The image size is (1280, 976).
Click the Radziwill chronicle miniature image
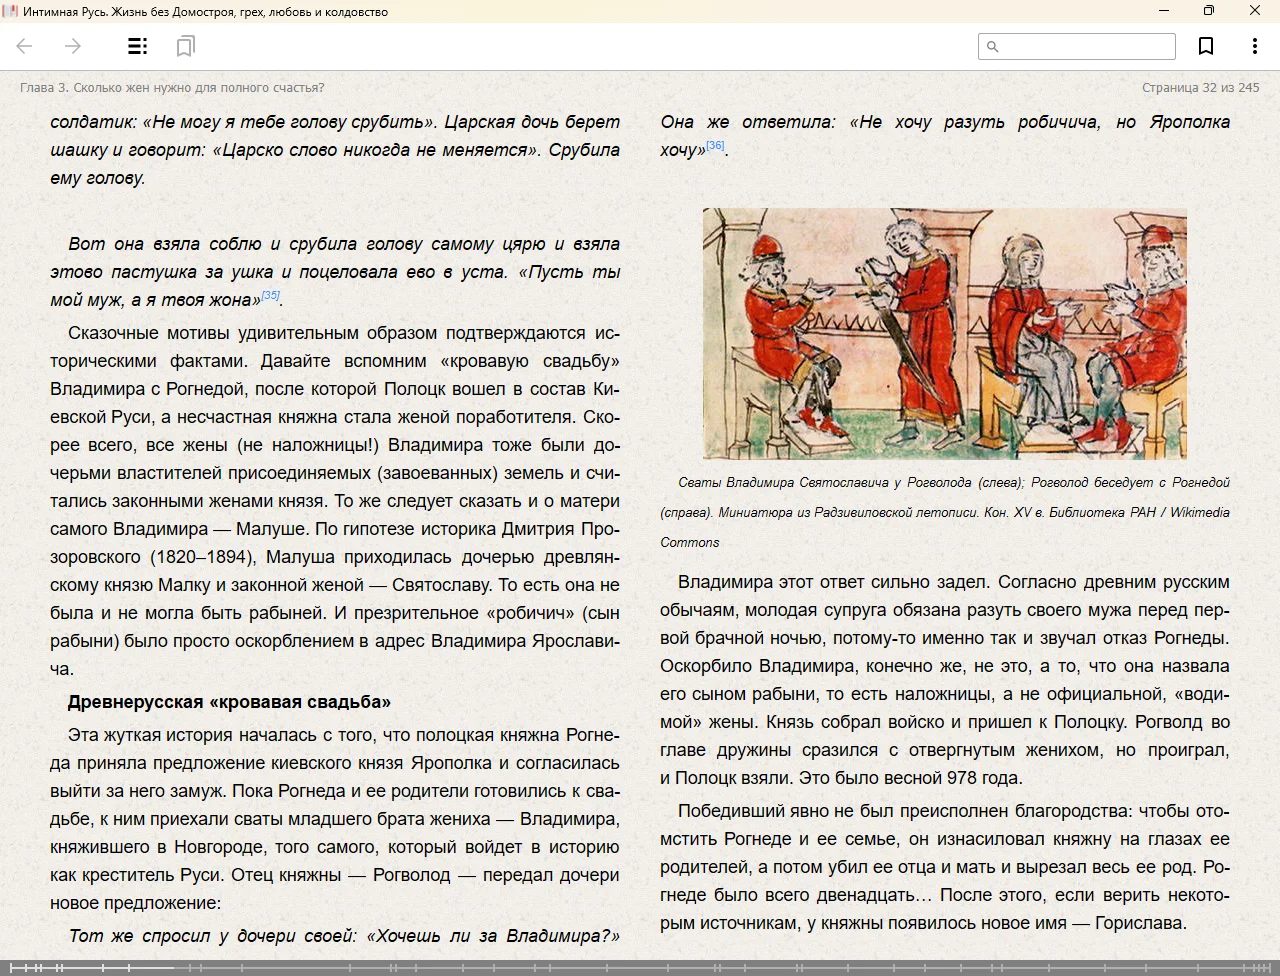(944, 333)
